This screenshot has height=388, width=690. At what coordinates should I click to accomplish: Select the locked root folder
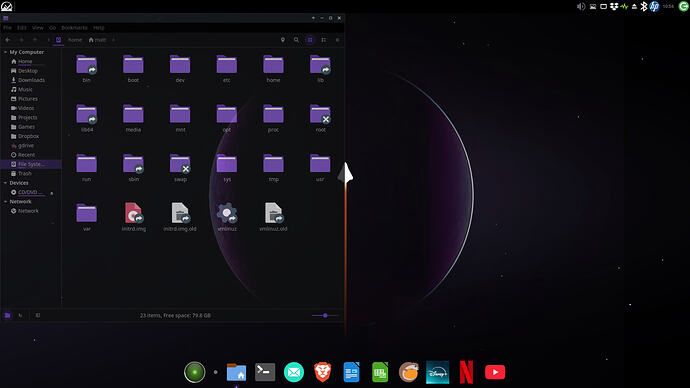point(320,115)
